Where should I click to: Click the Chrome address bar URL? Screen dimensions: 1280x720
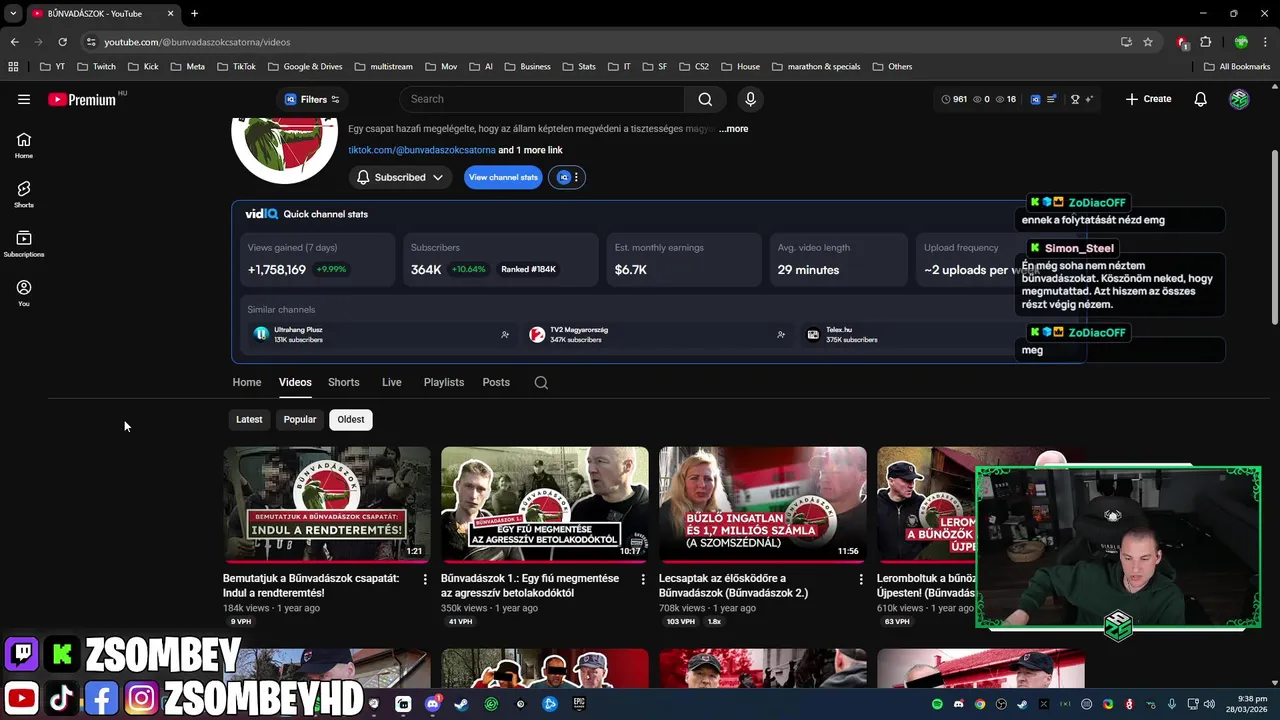197,42
